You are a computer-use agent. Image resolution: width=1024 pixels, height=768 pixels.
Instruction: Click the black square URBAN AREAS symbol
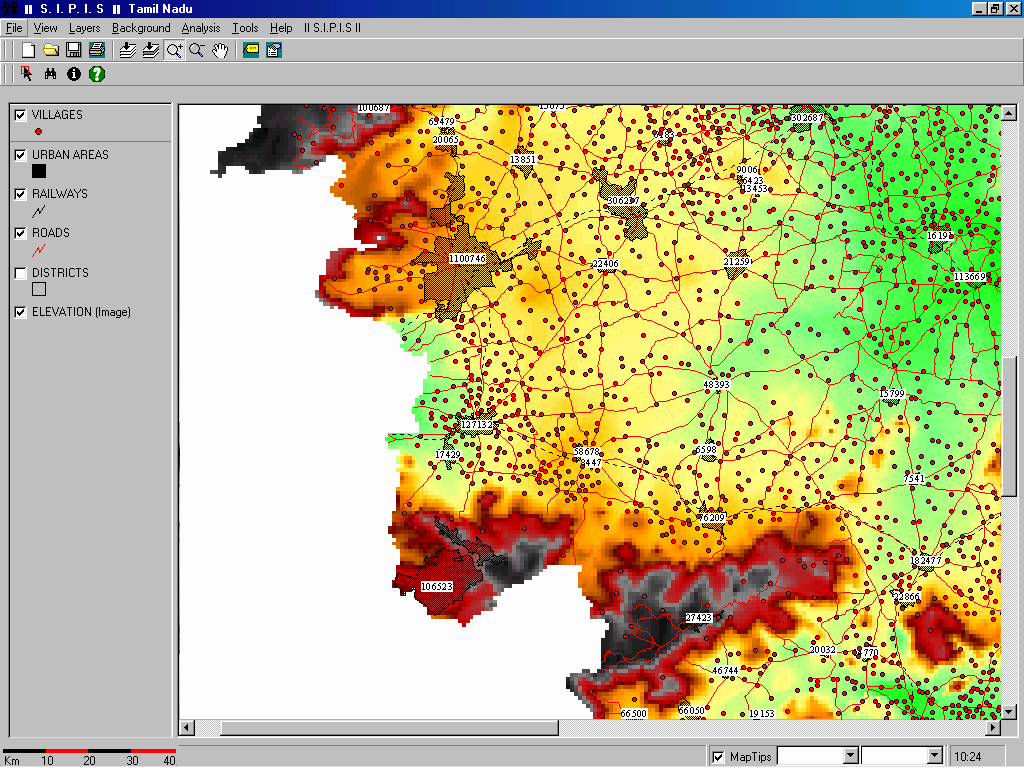(x=39, y=171)
